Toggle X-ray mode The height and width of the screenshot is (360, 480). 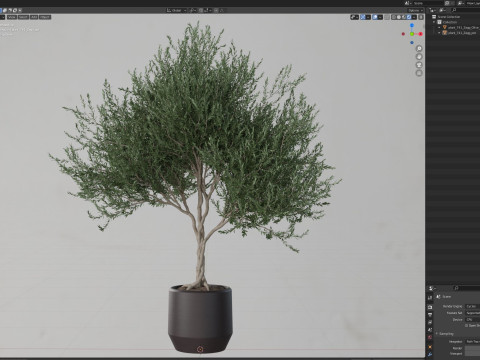(x=387, y=17)
